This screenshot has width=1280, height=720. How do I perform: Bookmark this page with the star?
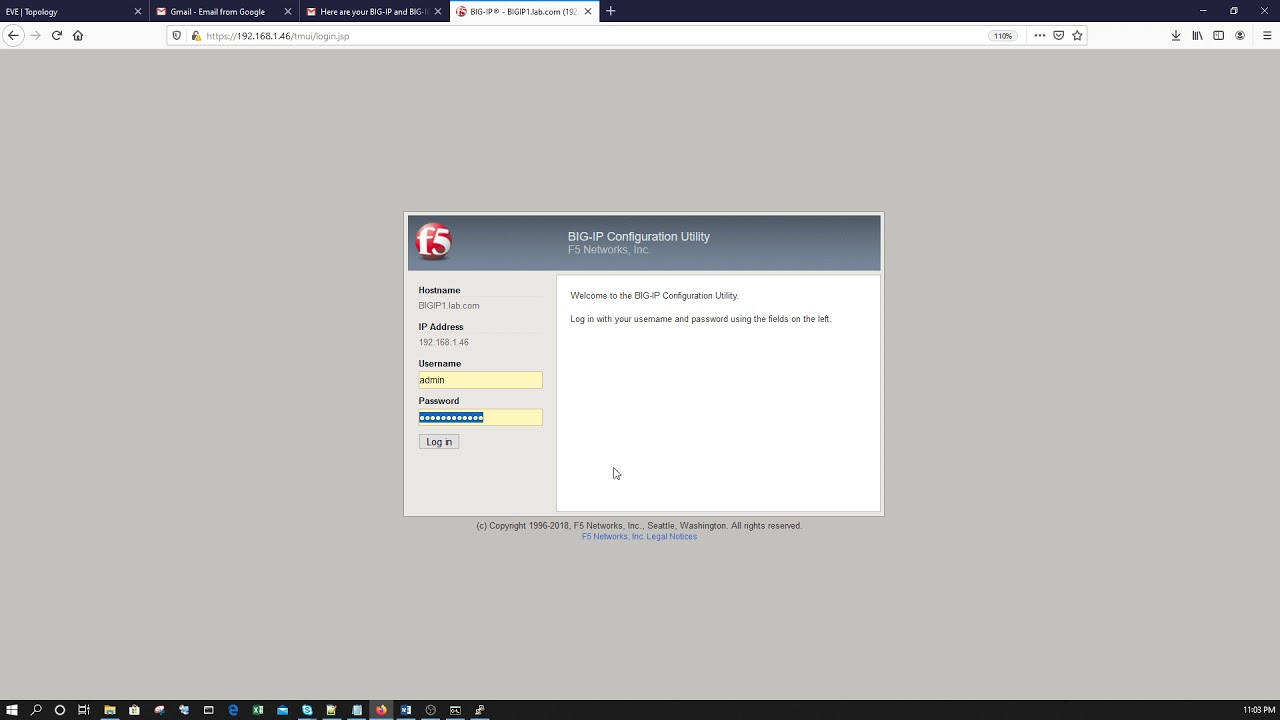click(1077, 35)
